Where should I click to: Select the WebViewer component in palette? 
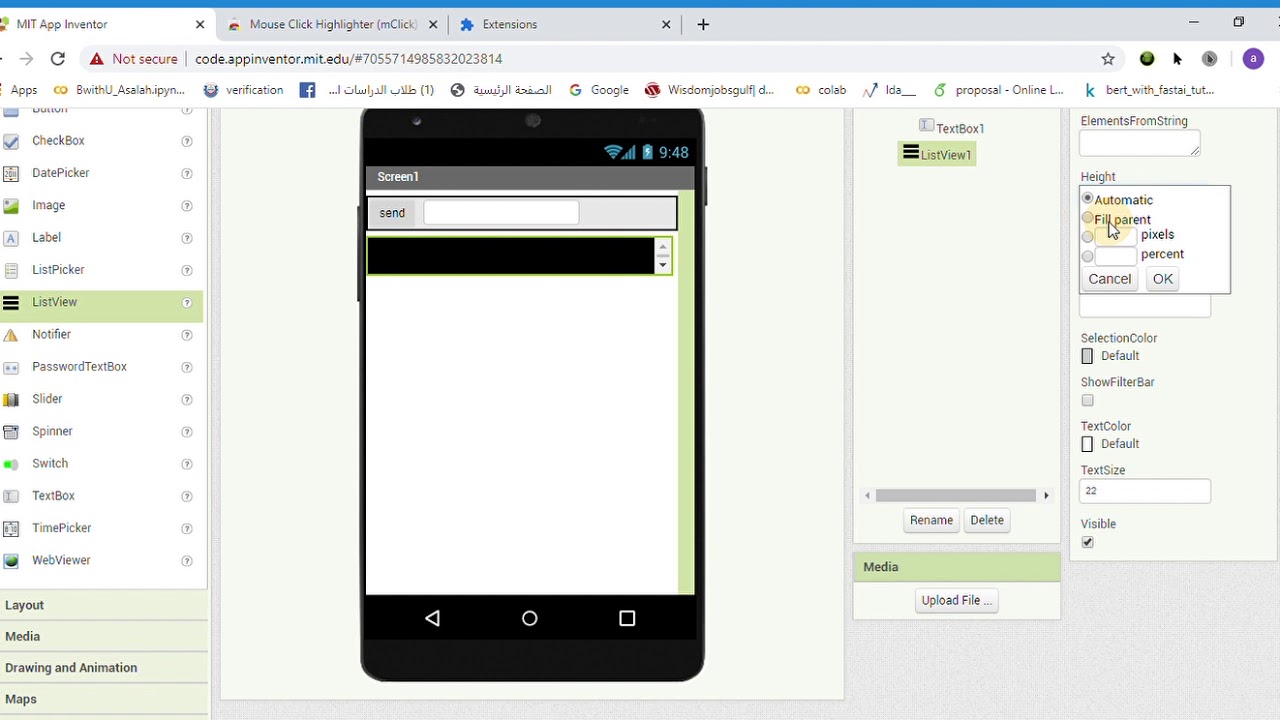click(x=61, y=560)
